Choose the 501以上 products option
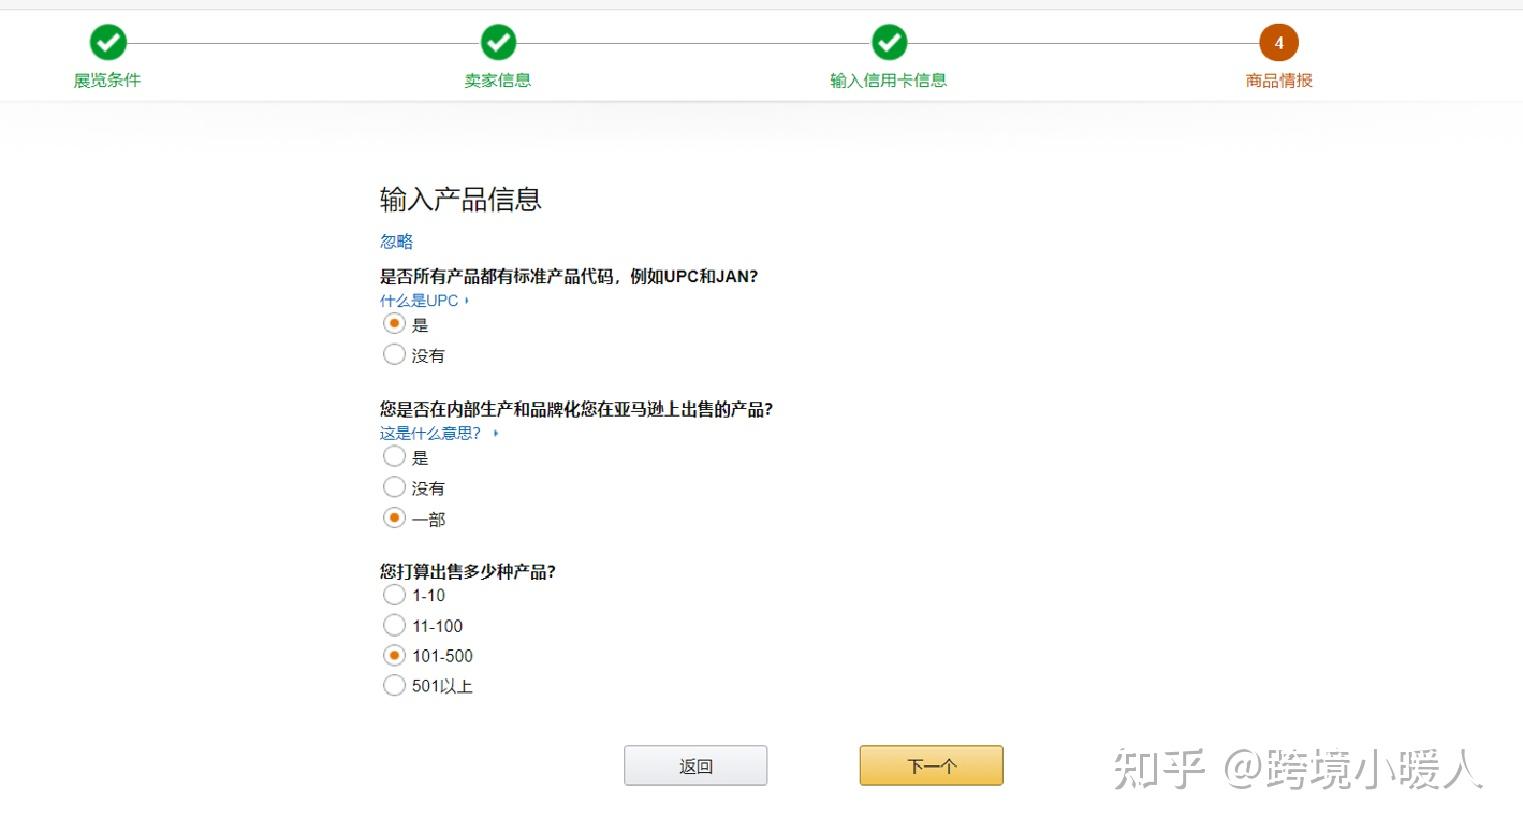This screenshot has width=1523, height=832. click(x=394, y=685)
